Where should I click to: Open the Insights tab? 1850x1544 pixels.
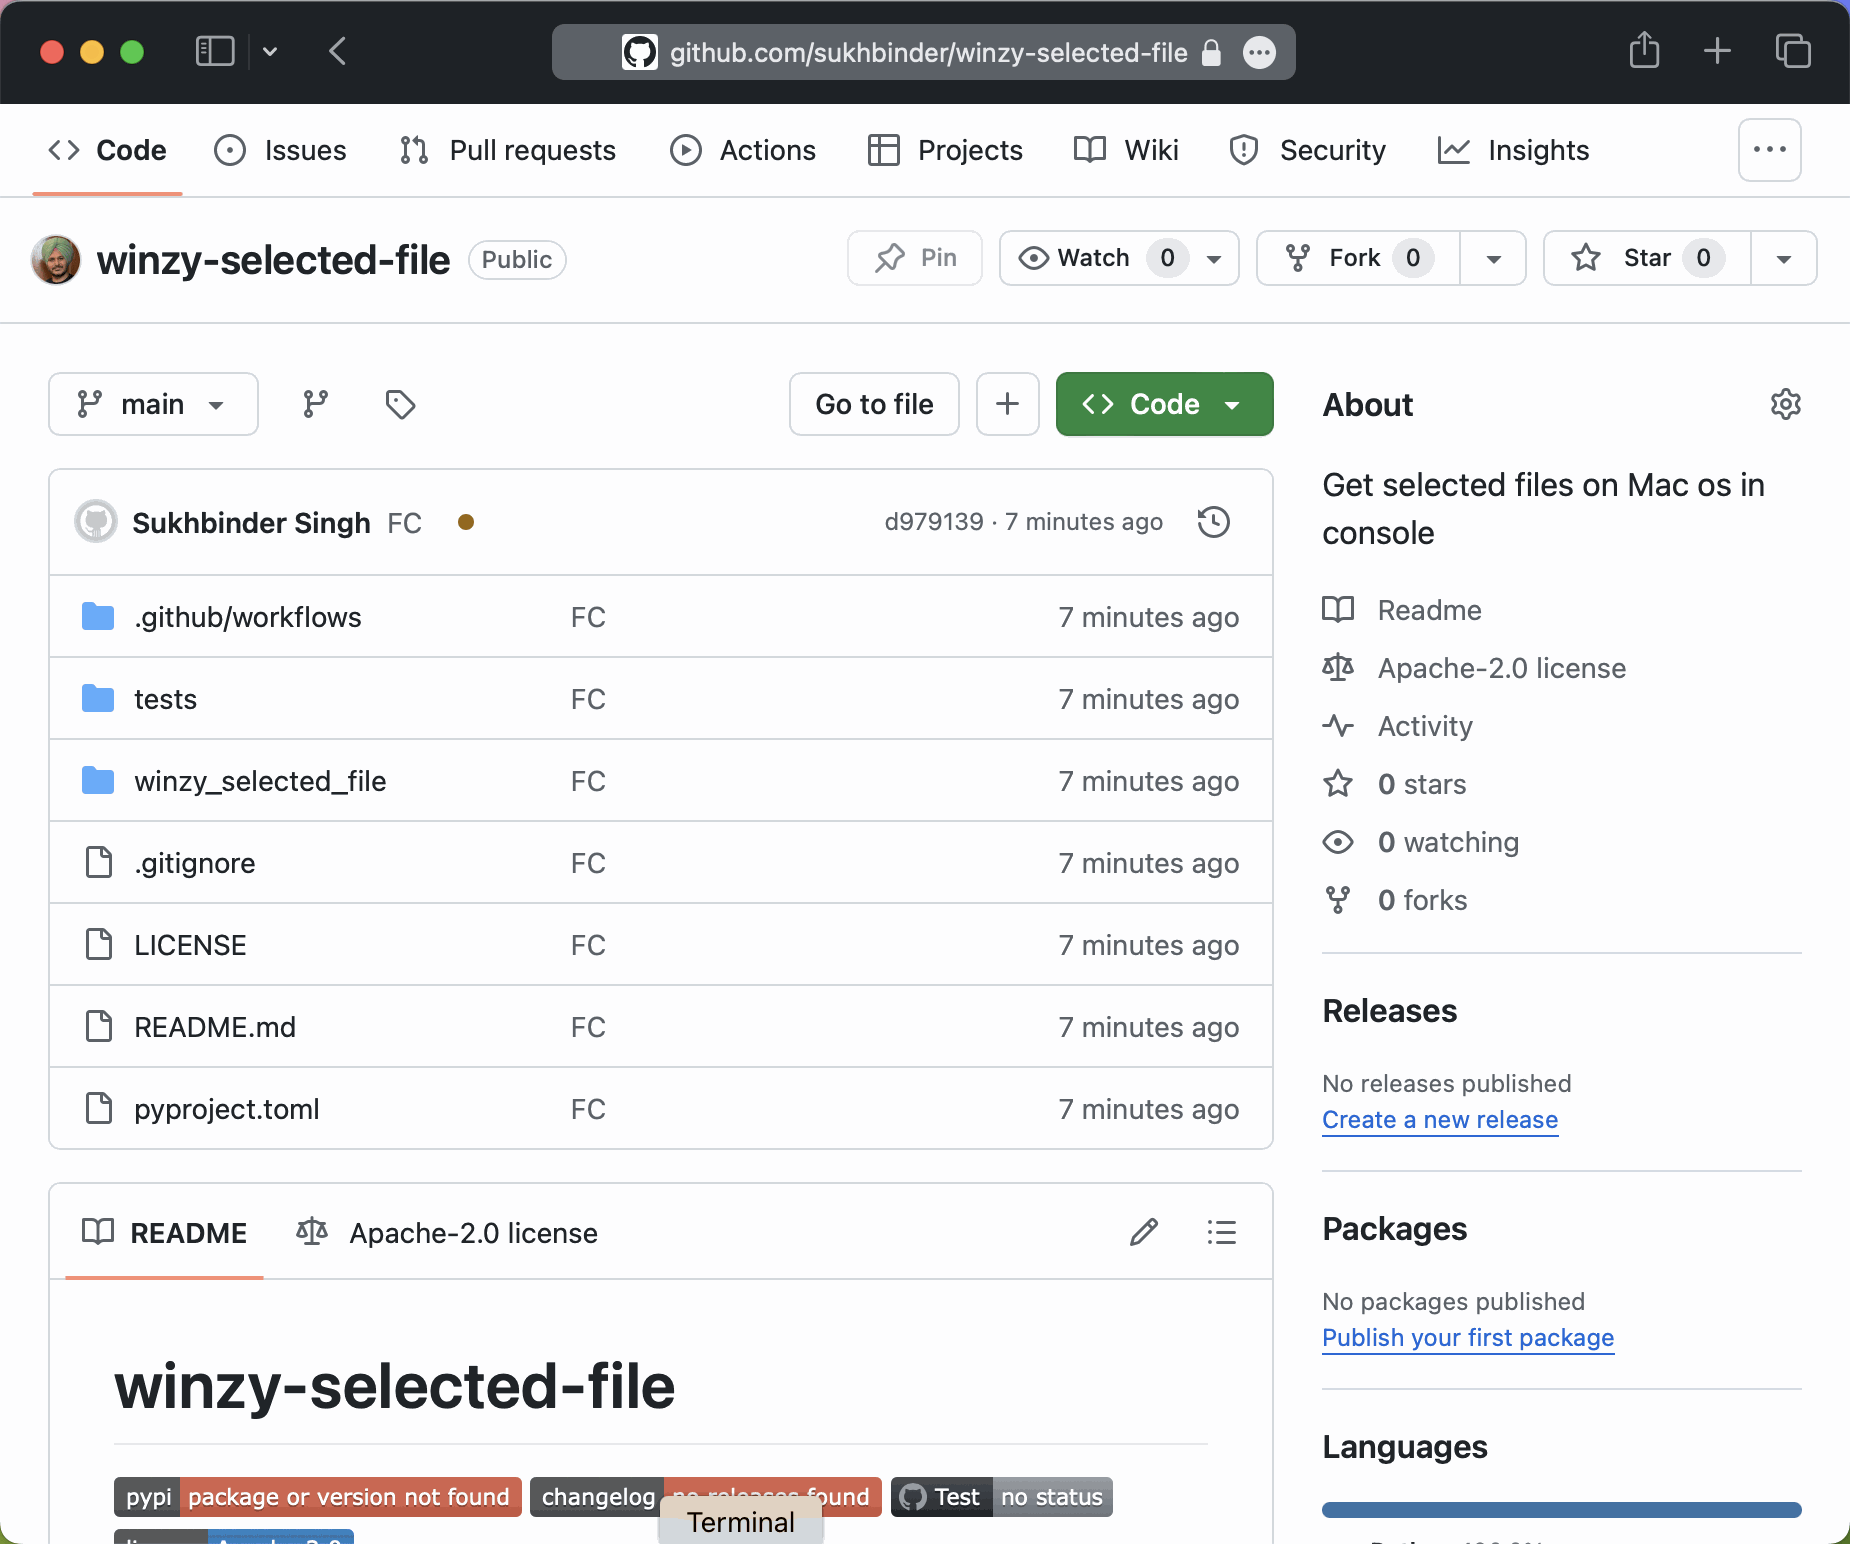coord(1513,150)
